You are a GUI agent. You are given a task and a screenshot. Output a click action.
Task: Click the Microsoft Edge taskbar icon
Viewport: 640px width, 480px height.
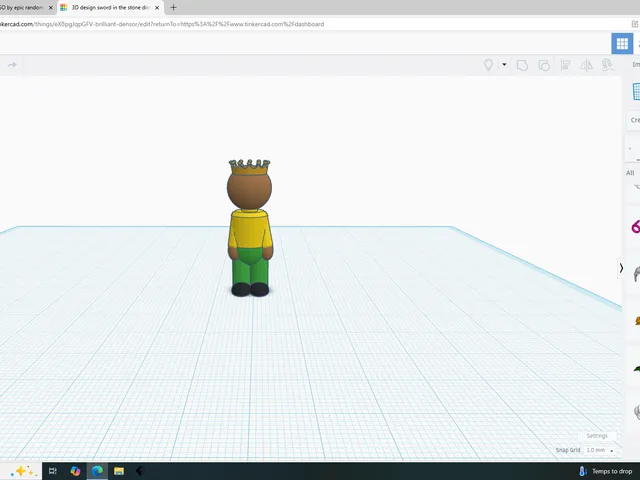coord(97,471)
